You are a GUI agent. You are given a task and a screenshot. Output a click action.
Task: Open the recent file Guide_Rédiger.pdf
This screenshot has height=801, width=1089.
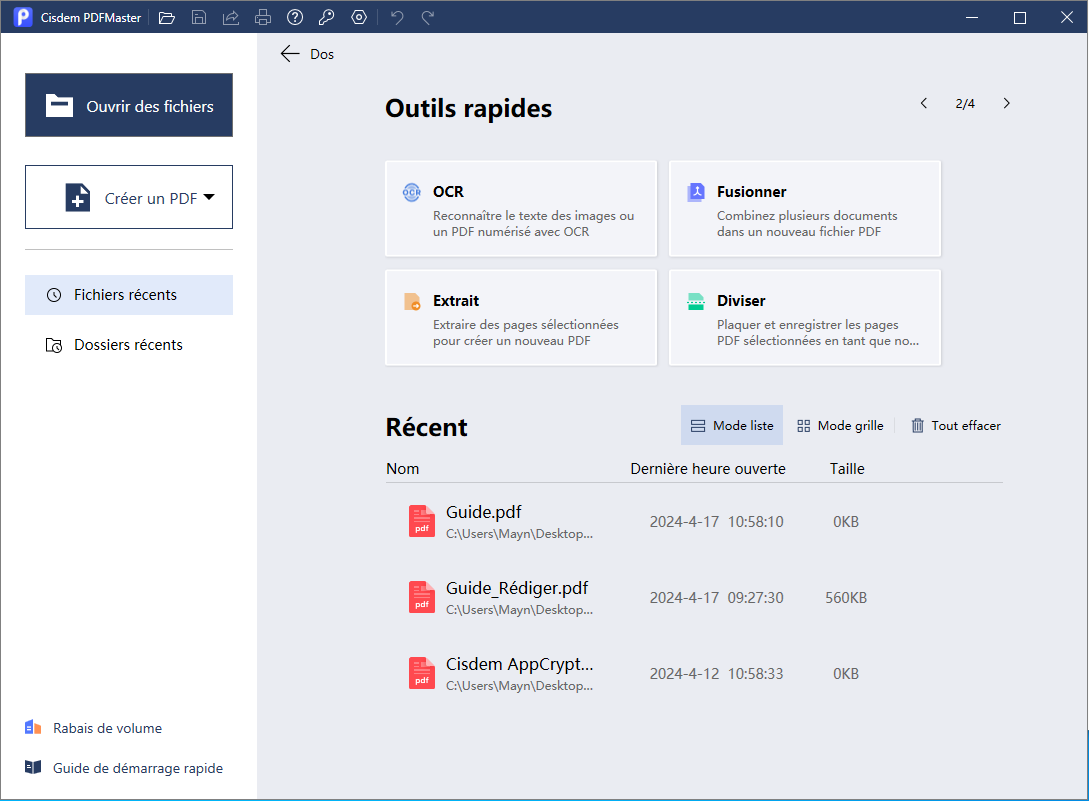pyautogui.click(x=695, y=597)
